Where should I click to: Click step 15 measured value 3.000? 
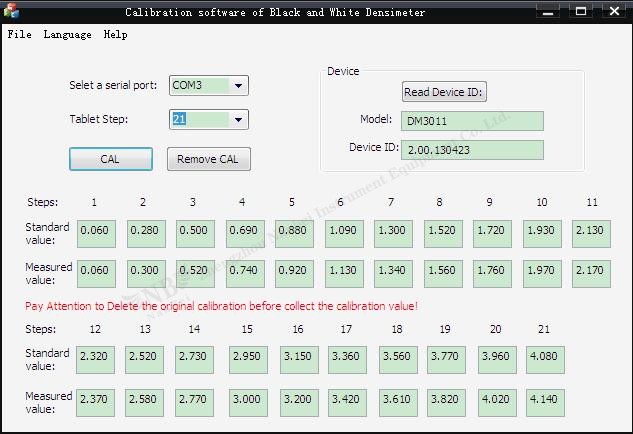[249, 403]
